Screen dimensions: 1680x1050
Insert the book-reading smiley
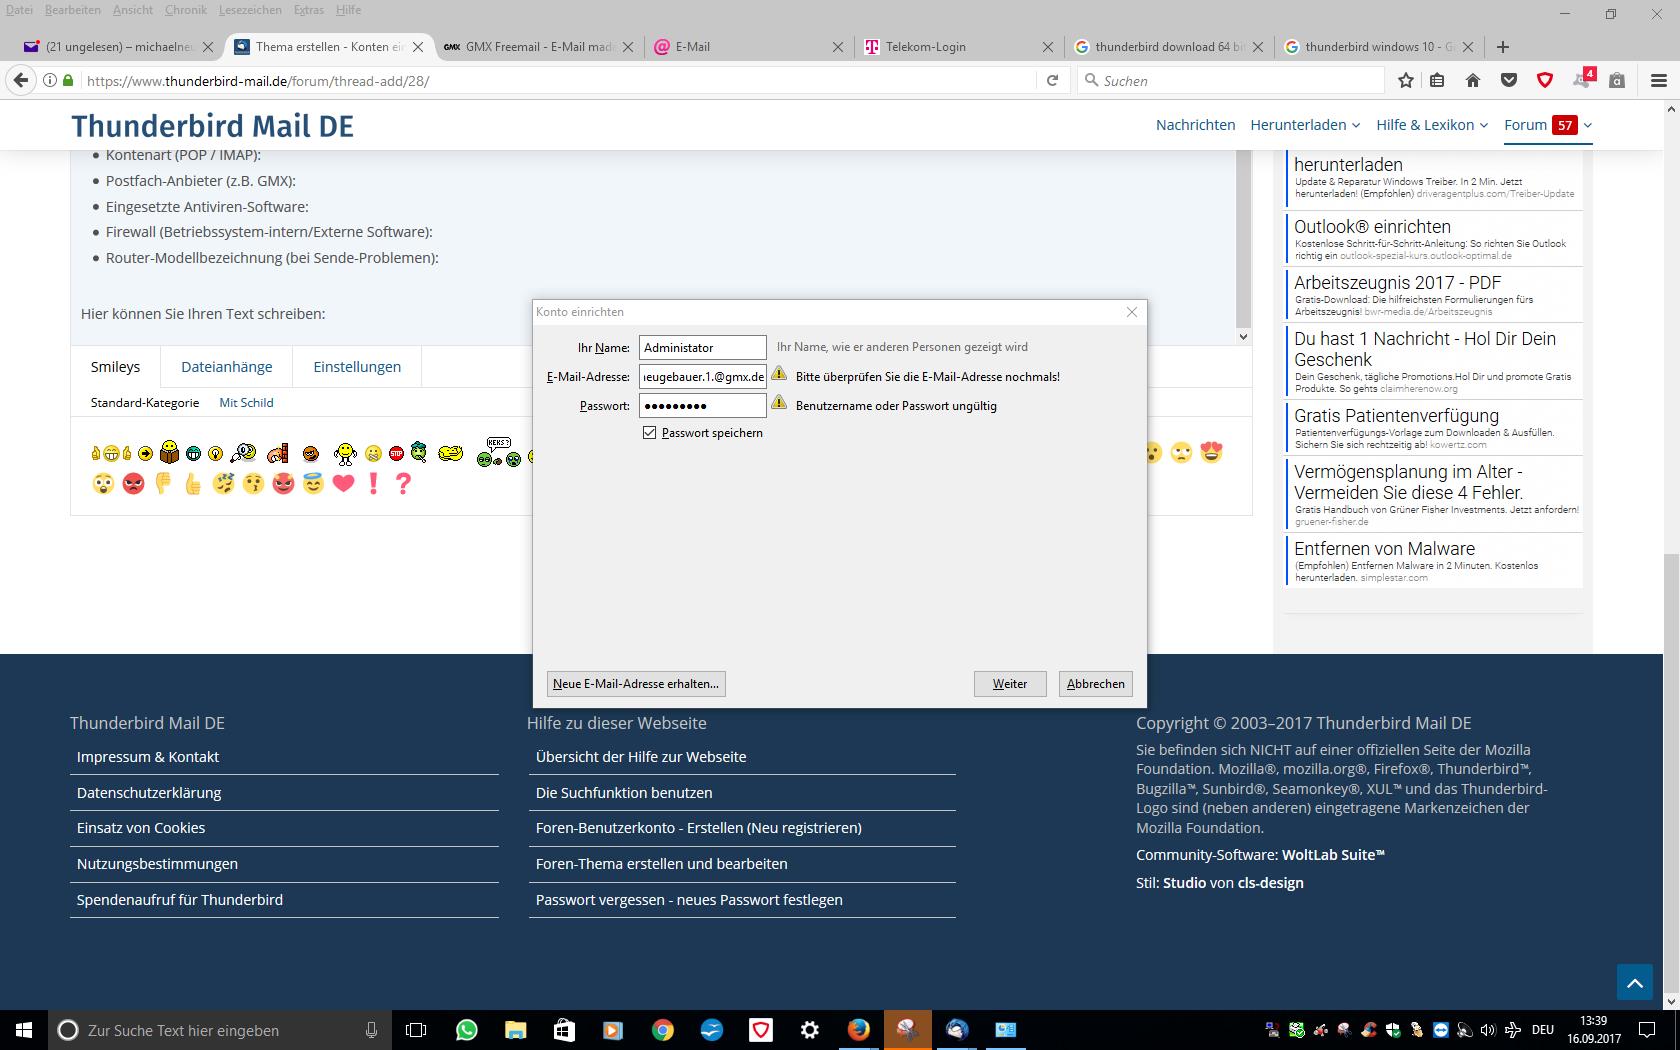pos(169,453)
